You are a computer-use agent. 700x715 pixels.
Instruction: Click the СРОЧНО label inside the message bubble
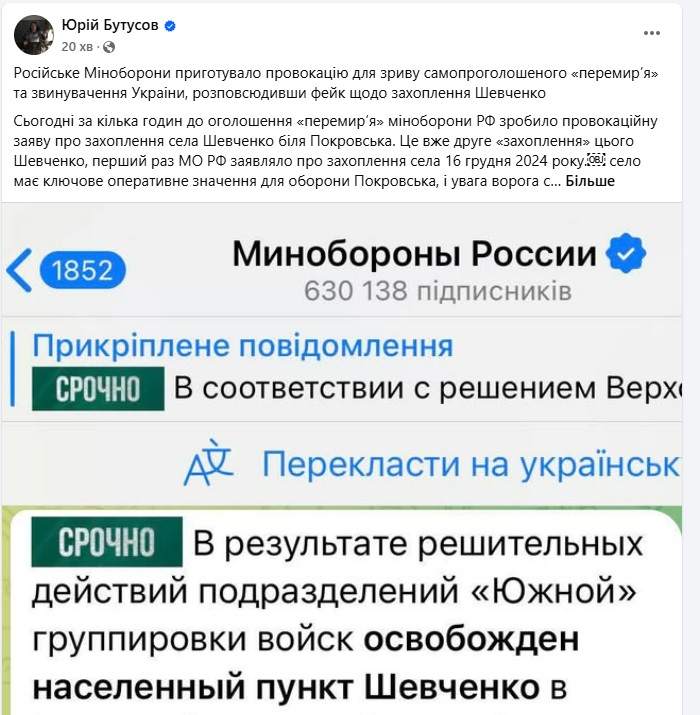coord(107,543)
